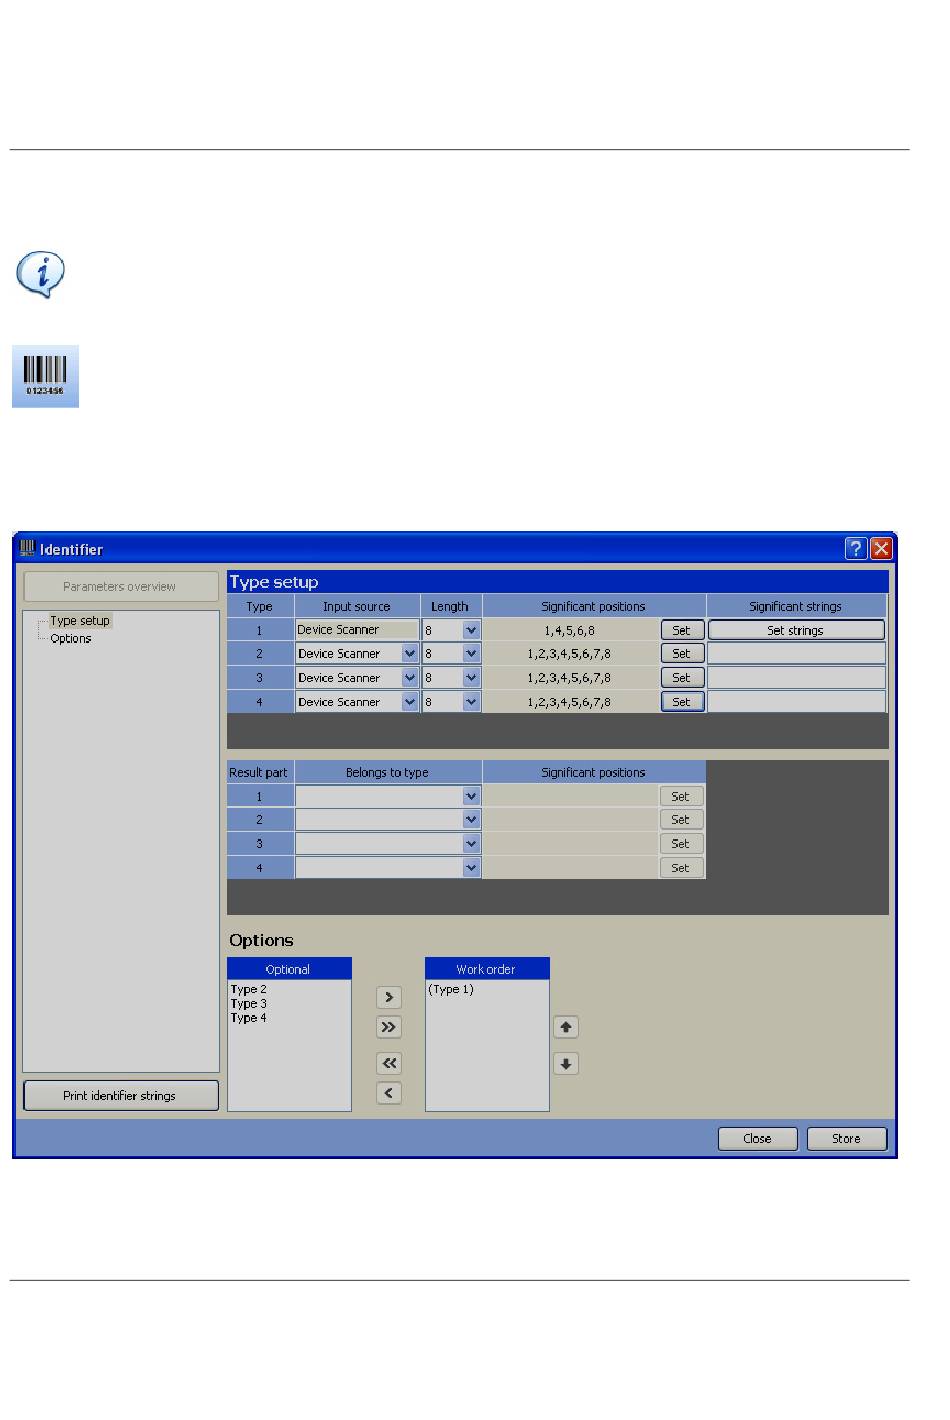Image resolution: width=950 pixels, height=1420 pixels.
Task: Click Significant strings field for Type 4
Action: [796, 702]
